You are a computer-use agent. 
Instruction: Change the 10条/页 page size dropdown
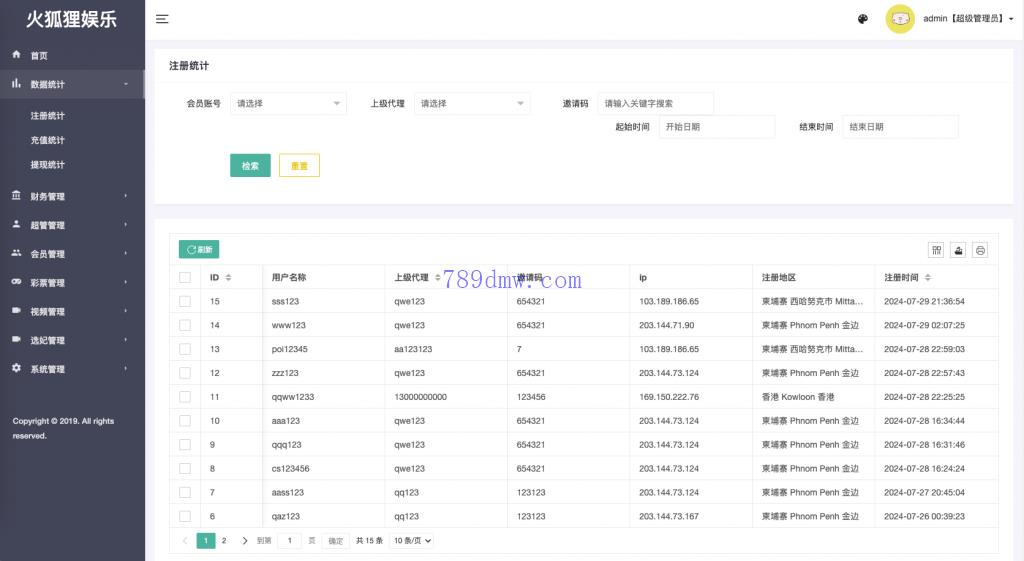click(412, 541)
